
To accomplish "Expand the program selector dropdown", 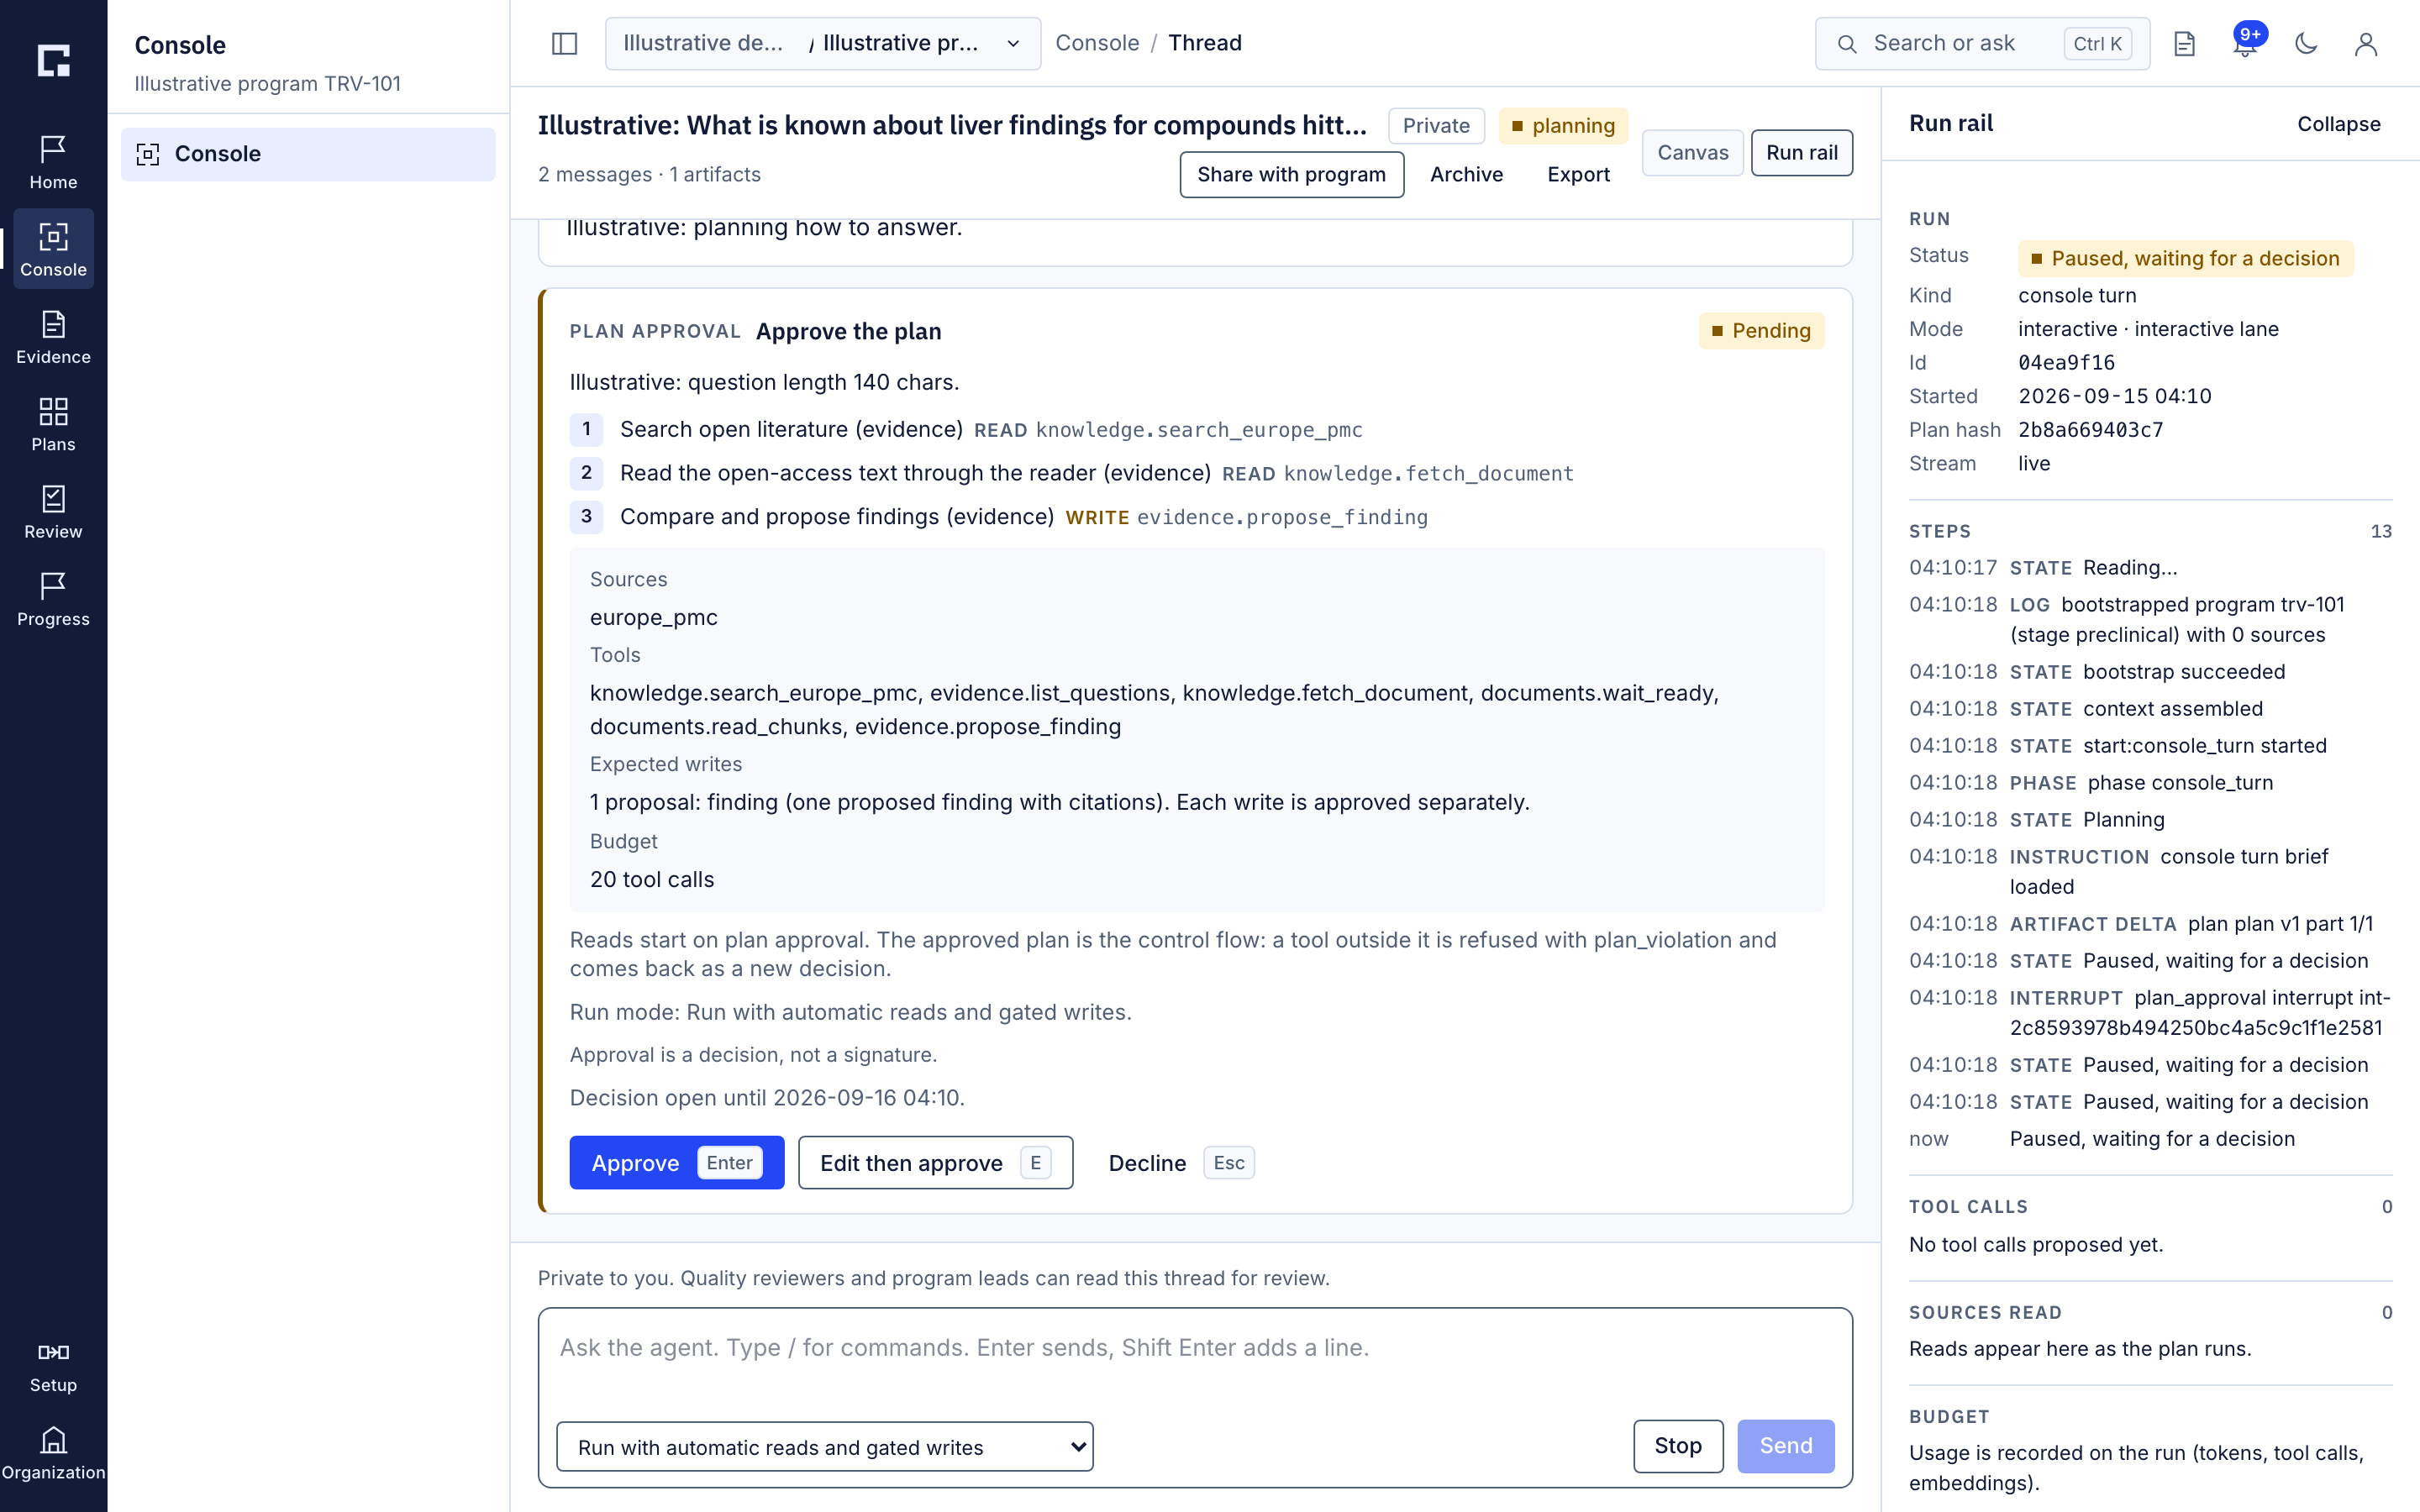I will [x=822, y=43].
